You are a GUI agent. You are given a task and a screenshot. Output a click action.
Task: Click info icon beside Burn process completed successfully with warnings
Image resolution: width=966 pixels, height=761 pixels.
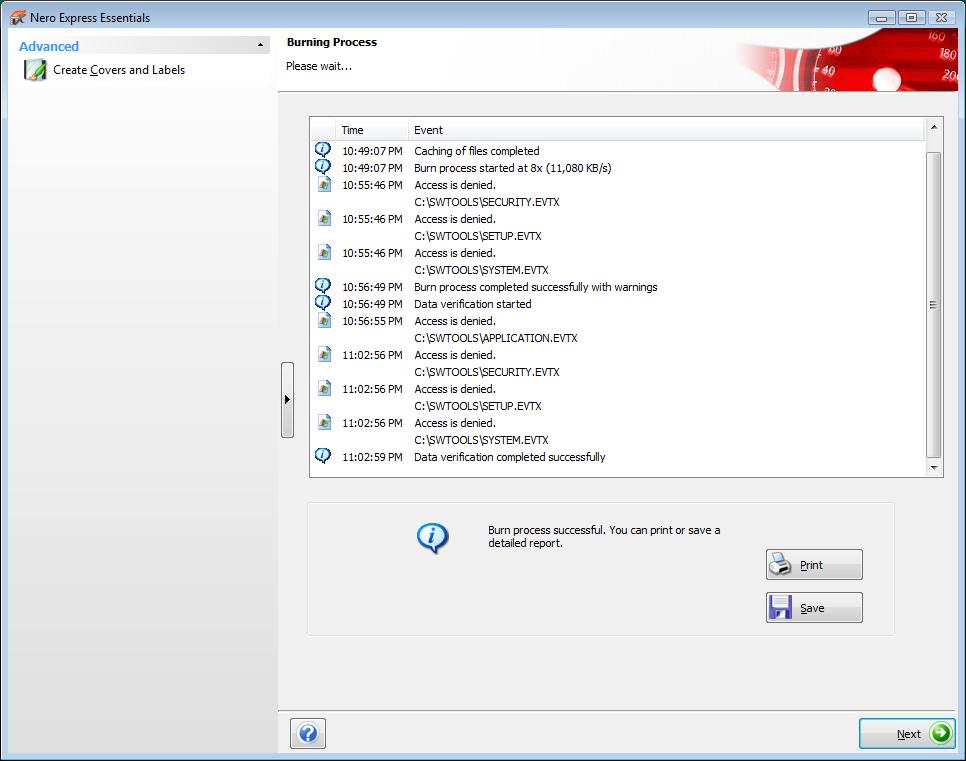(323, 286)
